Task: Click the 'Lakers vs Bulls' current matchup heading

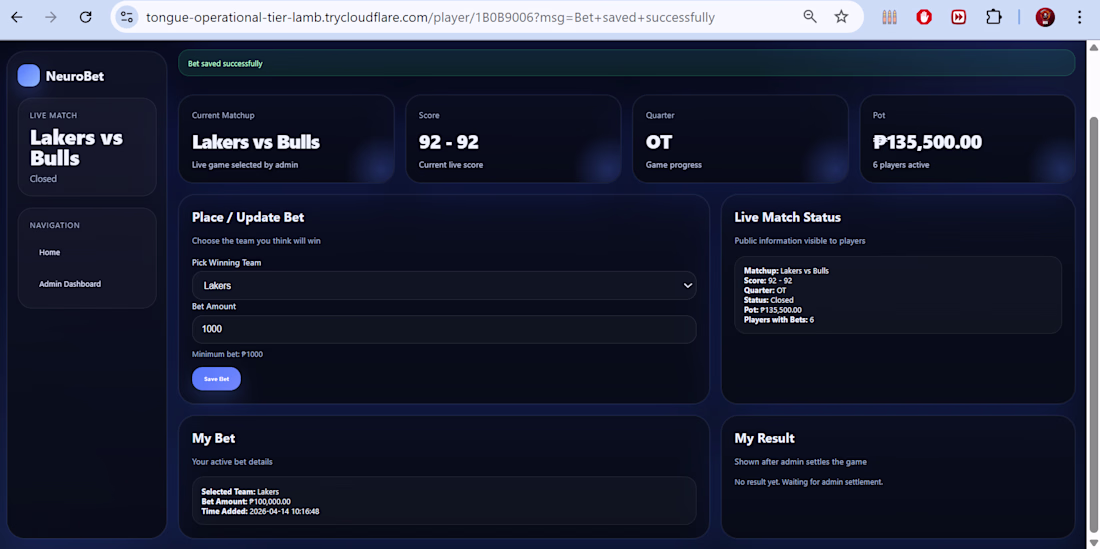Action: 256,142
